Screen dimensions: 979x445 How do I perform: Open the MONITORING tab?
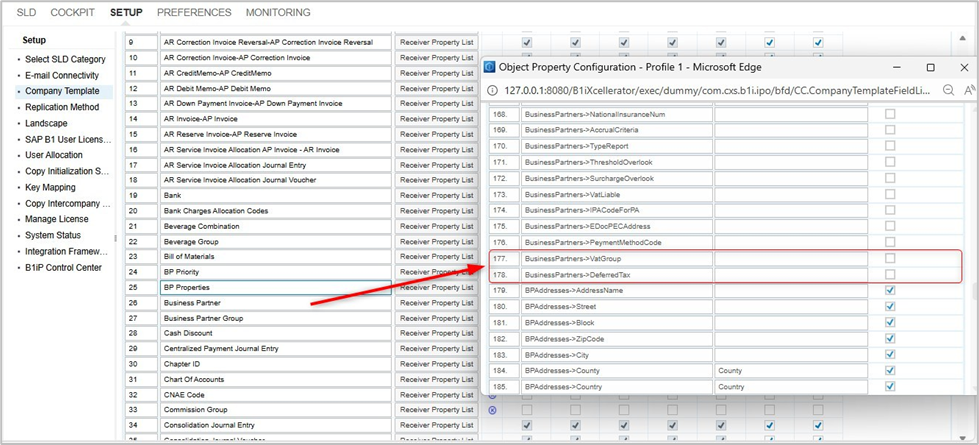click(x=278, y=13)
